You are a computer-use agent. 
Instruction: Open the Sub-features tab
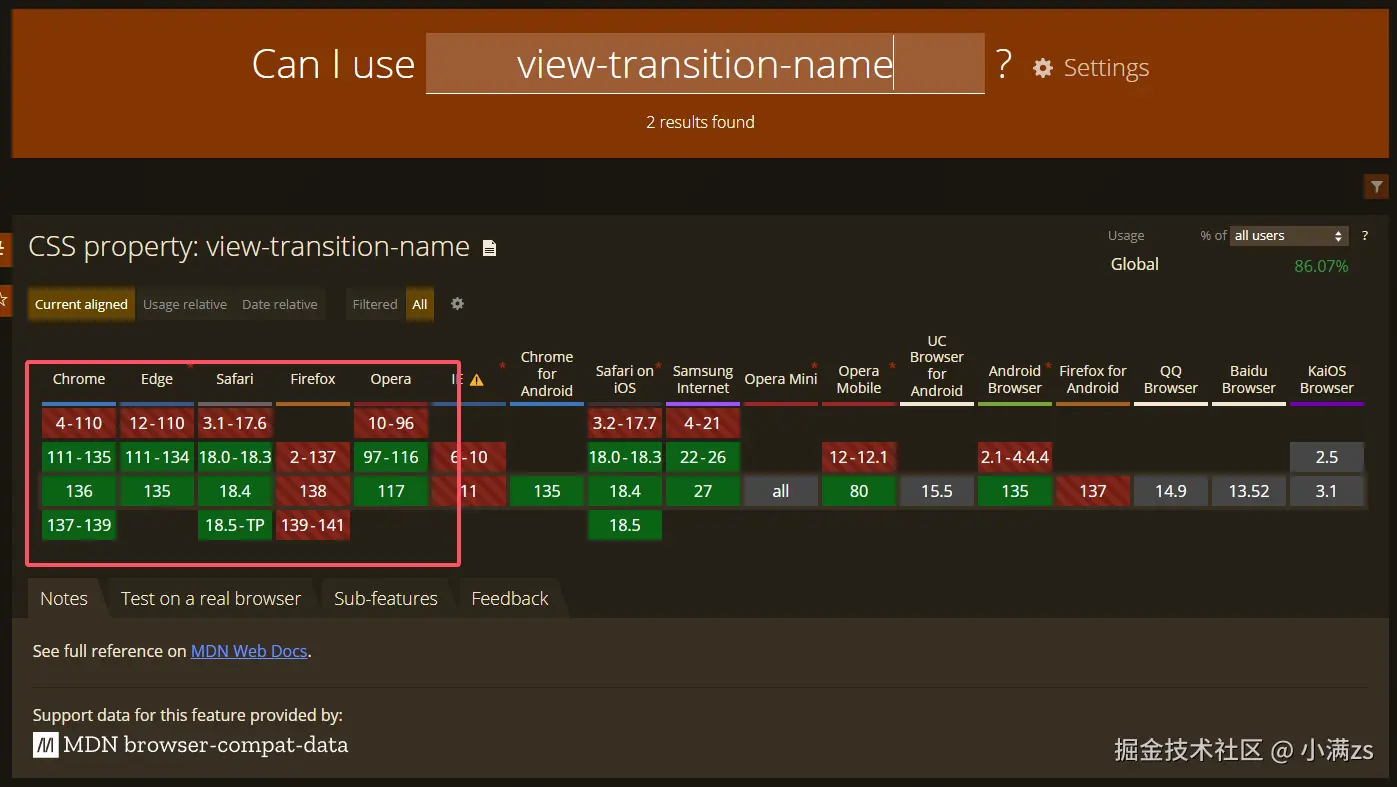tap(386, 598)
